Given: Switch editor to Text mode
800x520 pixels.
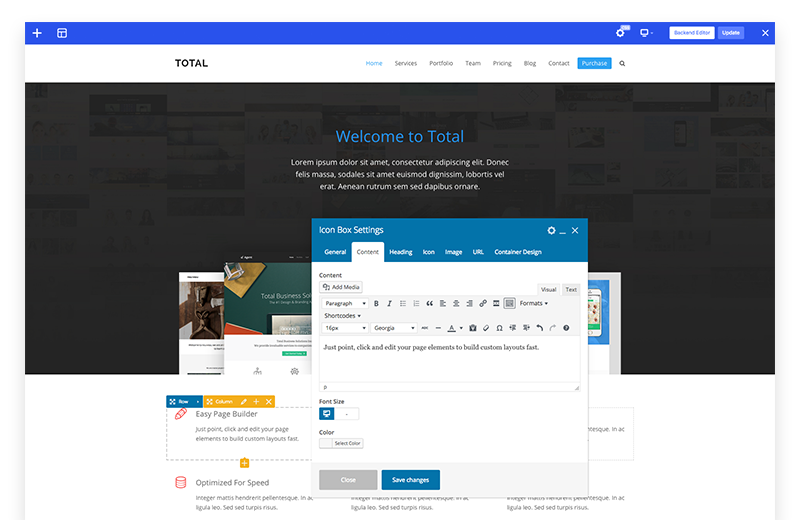Looking at the screenshot, I should click(x=571, y=289).
